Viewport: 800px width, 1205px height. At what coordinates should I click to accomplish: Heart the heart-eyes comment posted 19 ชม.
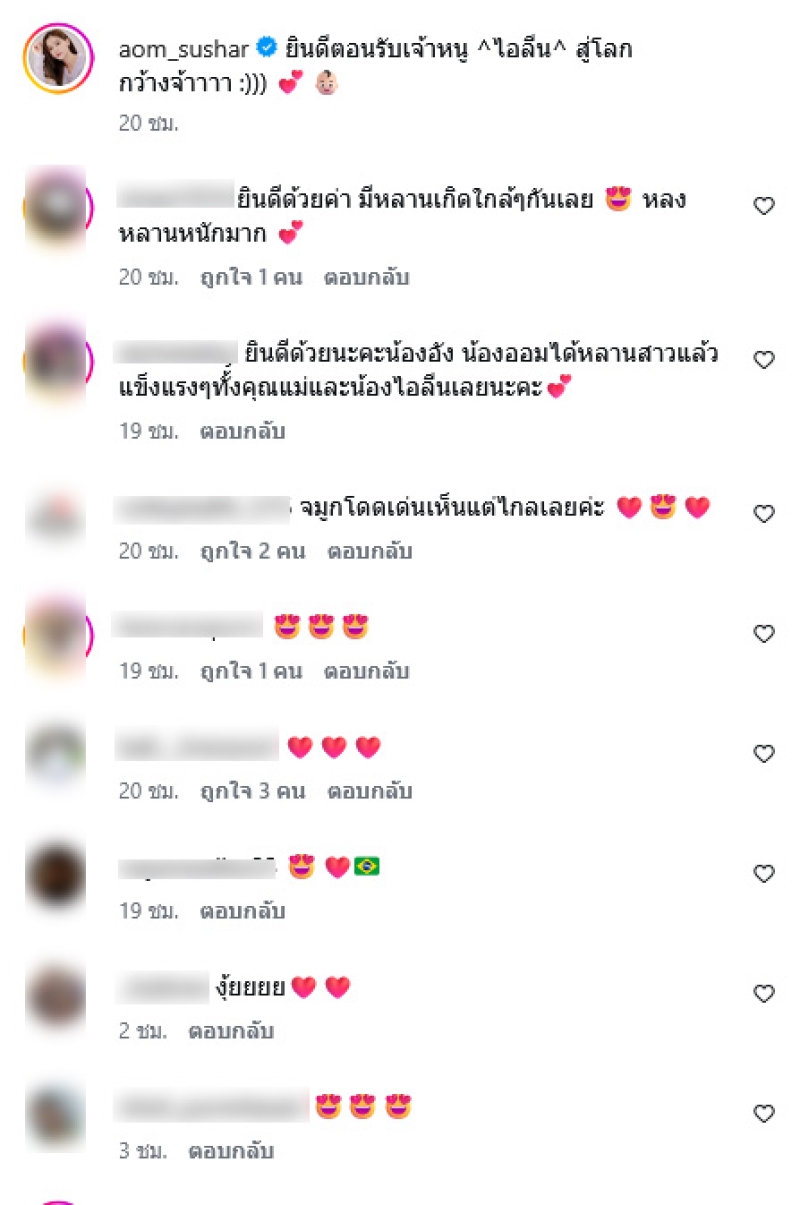click(x=764, y=634)
